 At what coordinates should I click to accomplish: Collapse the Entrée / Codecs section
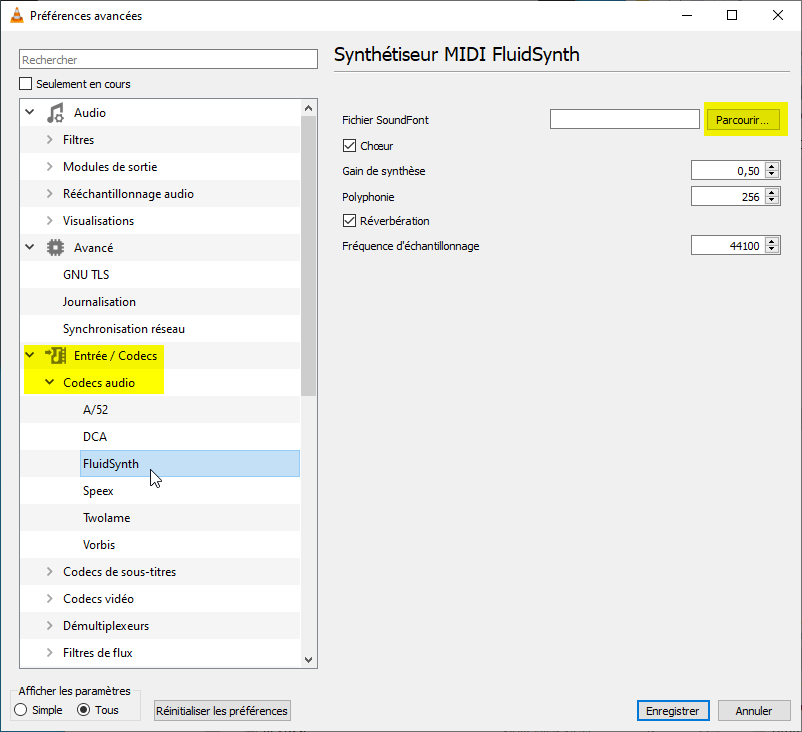point(30,355)
